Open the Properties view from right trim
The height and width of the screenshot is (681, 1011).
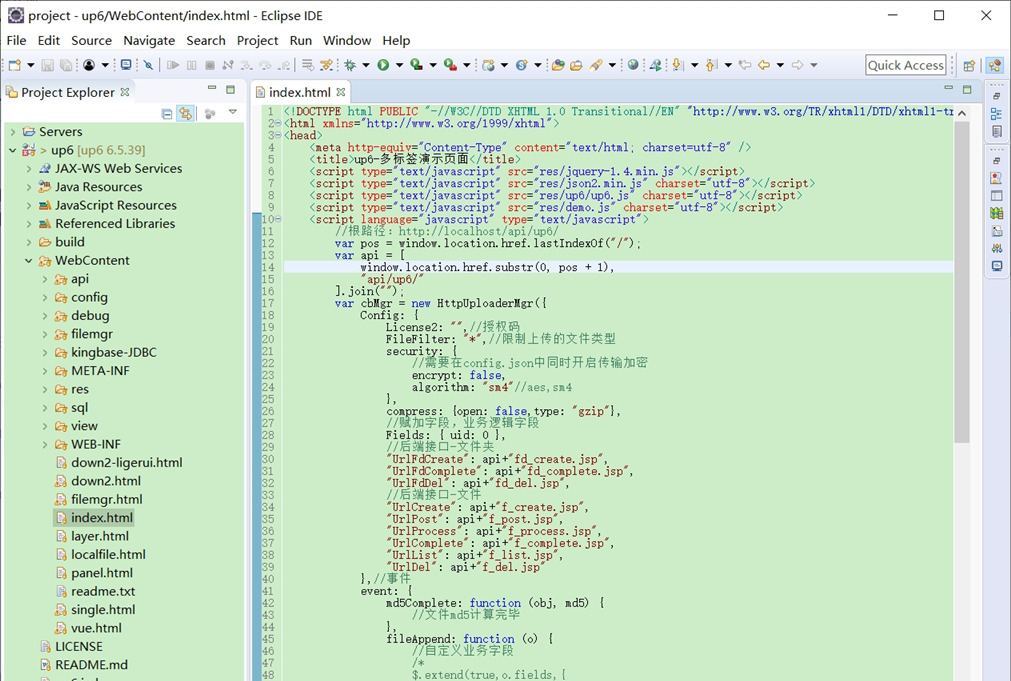click(996, 195)
